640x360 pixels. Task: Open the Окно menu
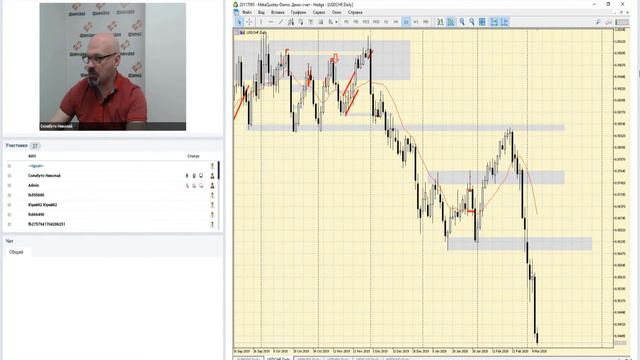[337, 12]
